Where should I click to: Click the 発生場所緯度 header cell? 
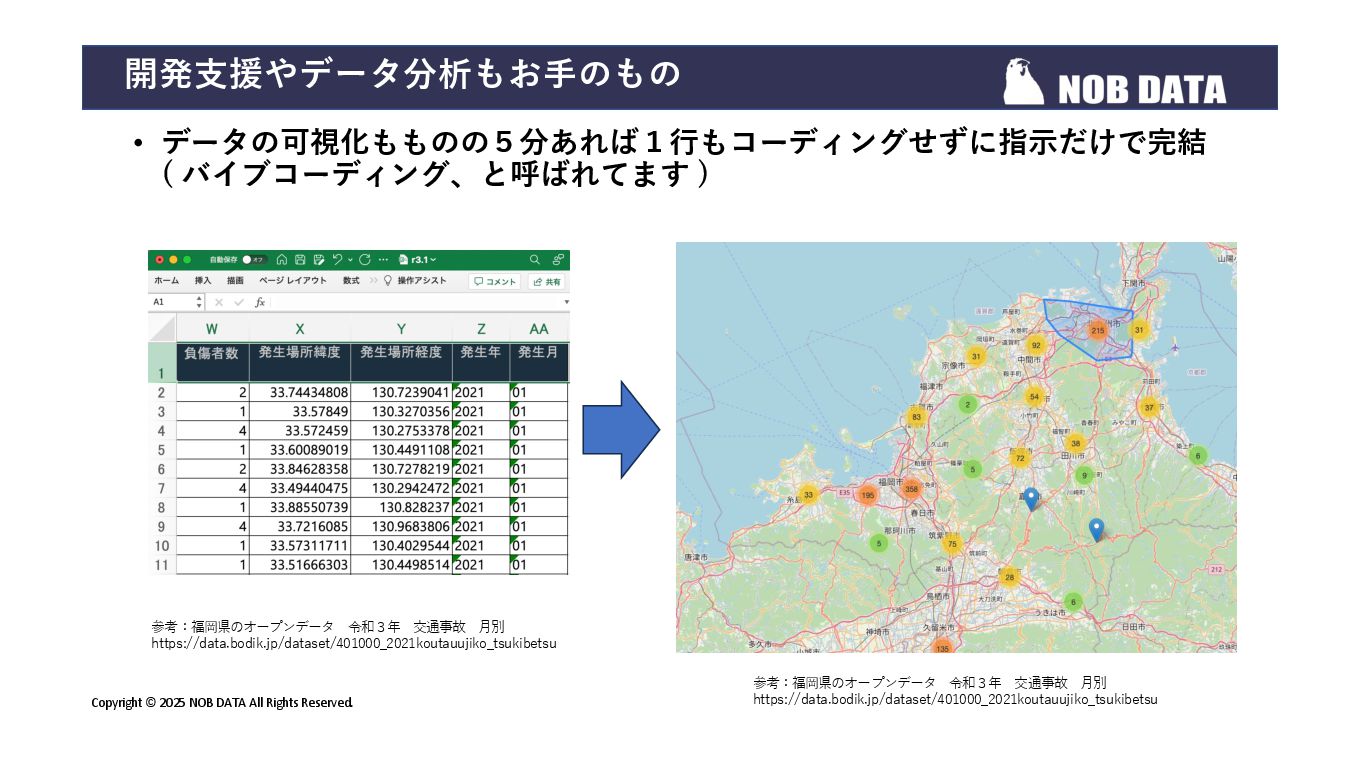[300, 361]
